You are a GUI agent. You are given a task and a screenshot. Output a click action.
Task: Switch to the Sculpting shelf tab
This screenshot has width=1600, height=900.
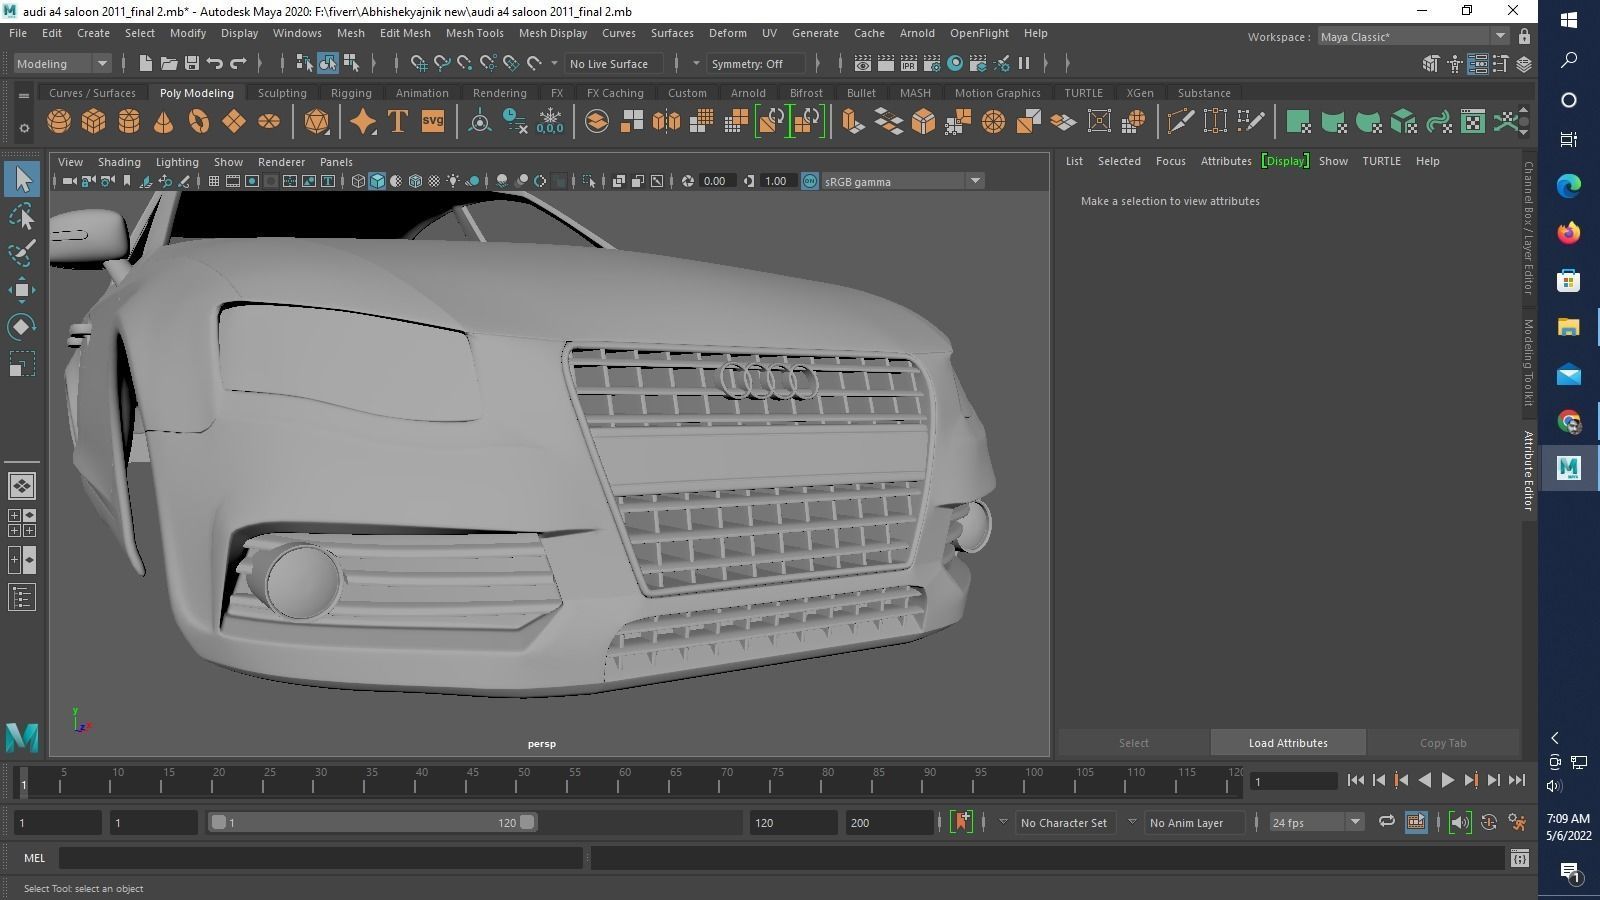click(x=282, y=93)
